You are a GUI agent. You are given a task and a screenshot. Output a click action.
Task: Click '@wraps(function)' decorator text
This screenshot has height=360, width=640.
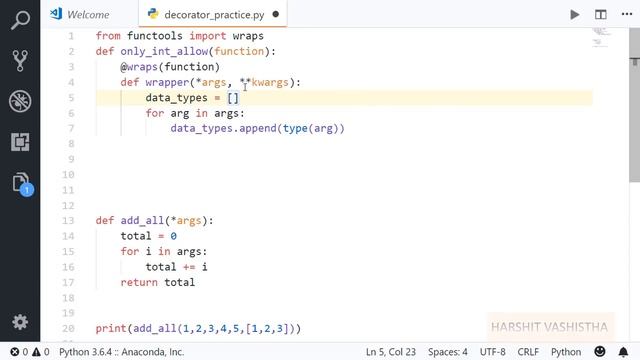[x=170, y=67]
